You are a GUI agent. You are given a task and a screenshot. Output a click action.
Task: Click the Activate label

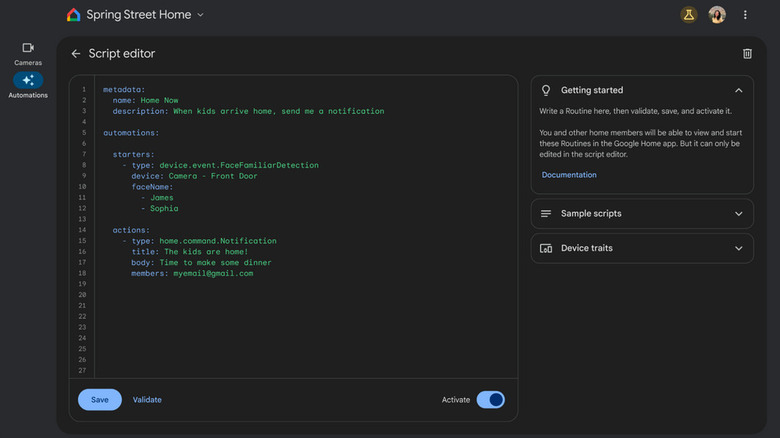click(x=456, y=400)
